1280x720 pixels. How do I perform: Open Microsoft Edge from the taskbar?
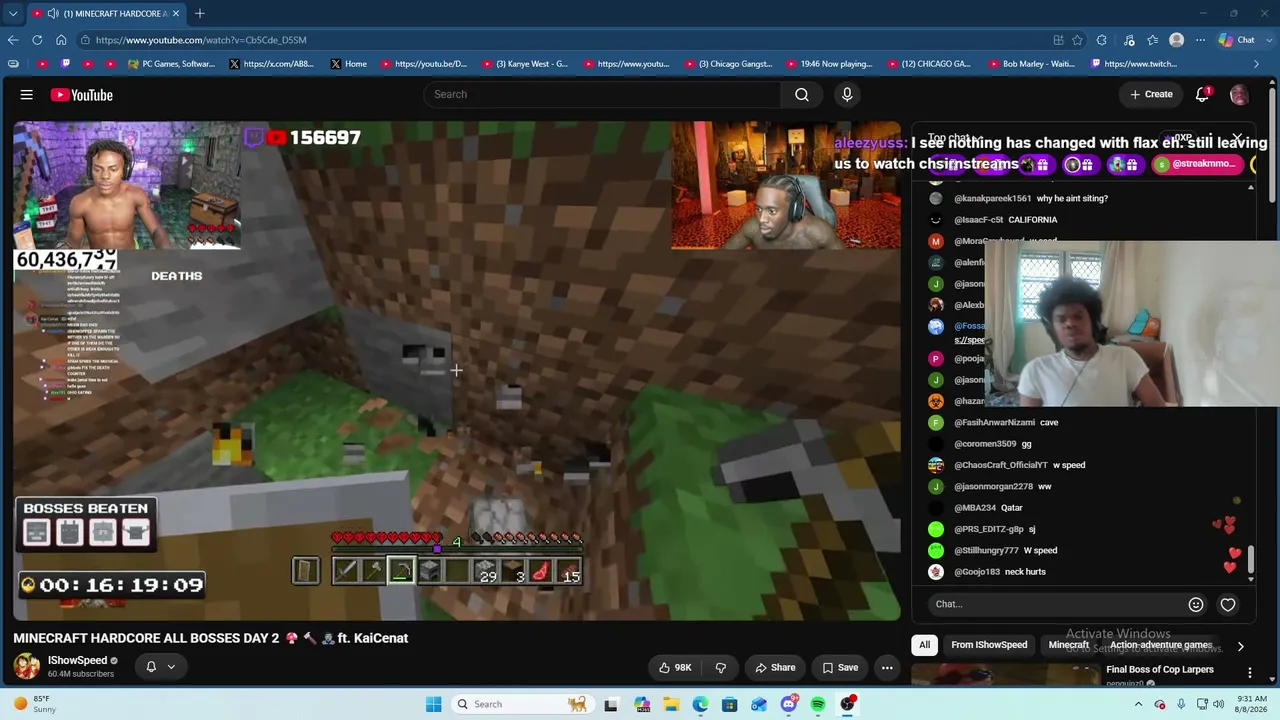(700, 704)
